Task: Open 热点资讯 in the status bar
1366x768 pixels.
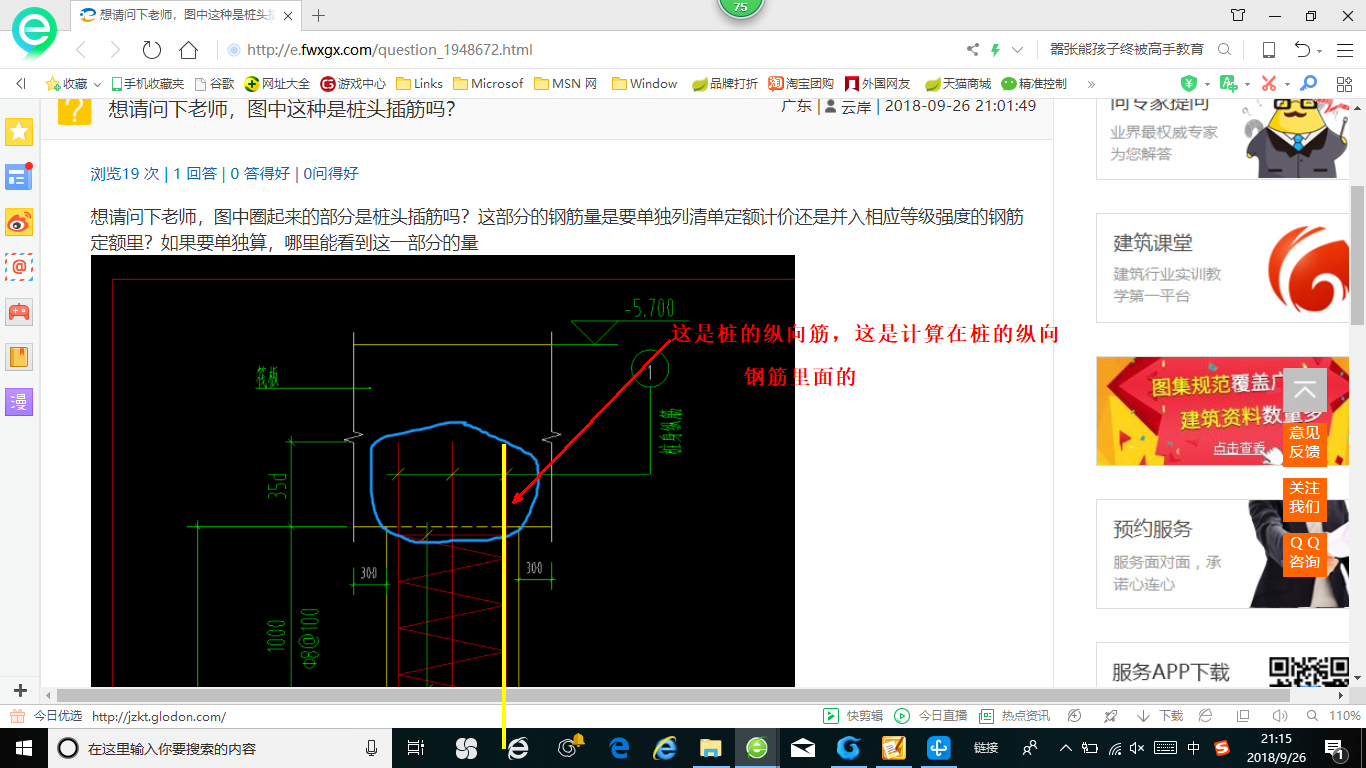Action: [1014, 716]
